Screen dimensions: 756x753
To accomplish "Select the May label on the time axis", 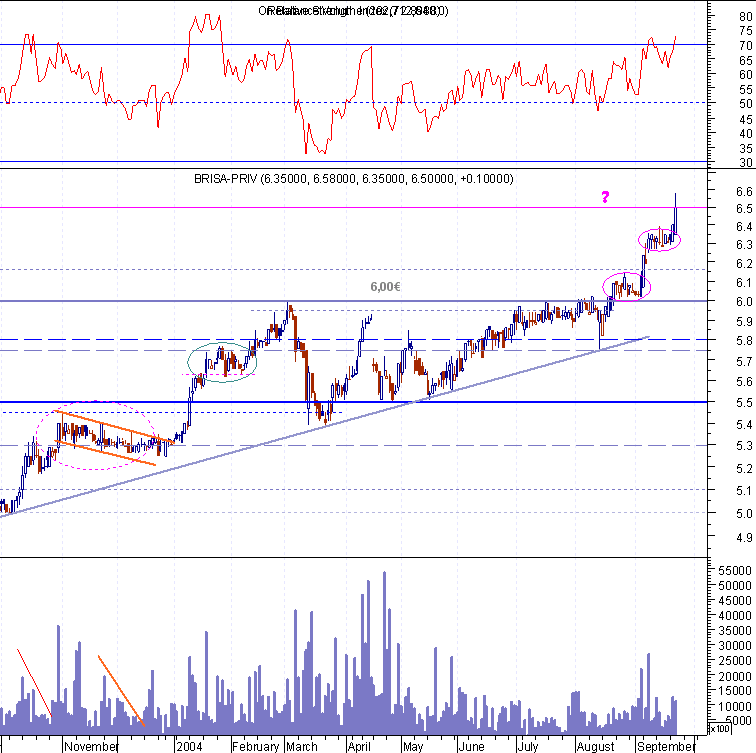I will 413,746.
